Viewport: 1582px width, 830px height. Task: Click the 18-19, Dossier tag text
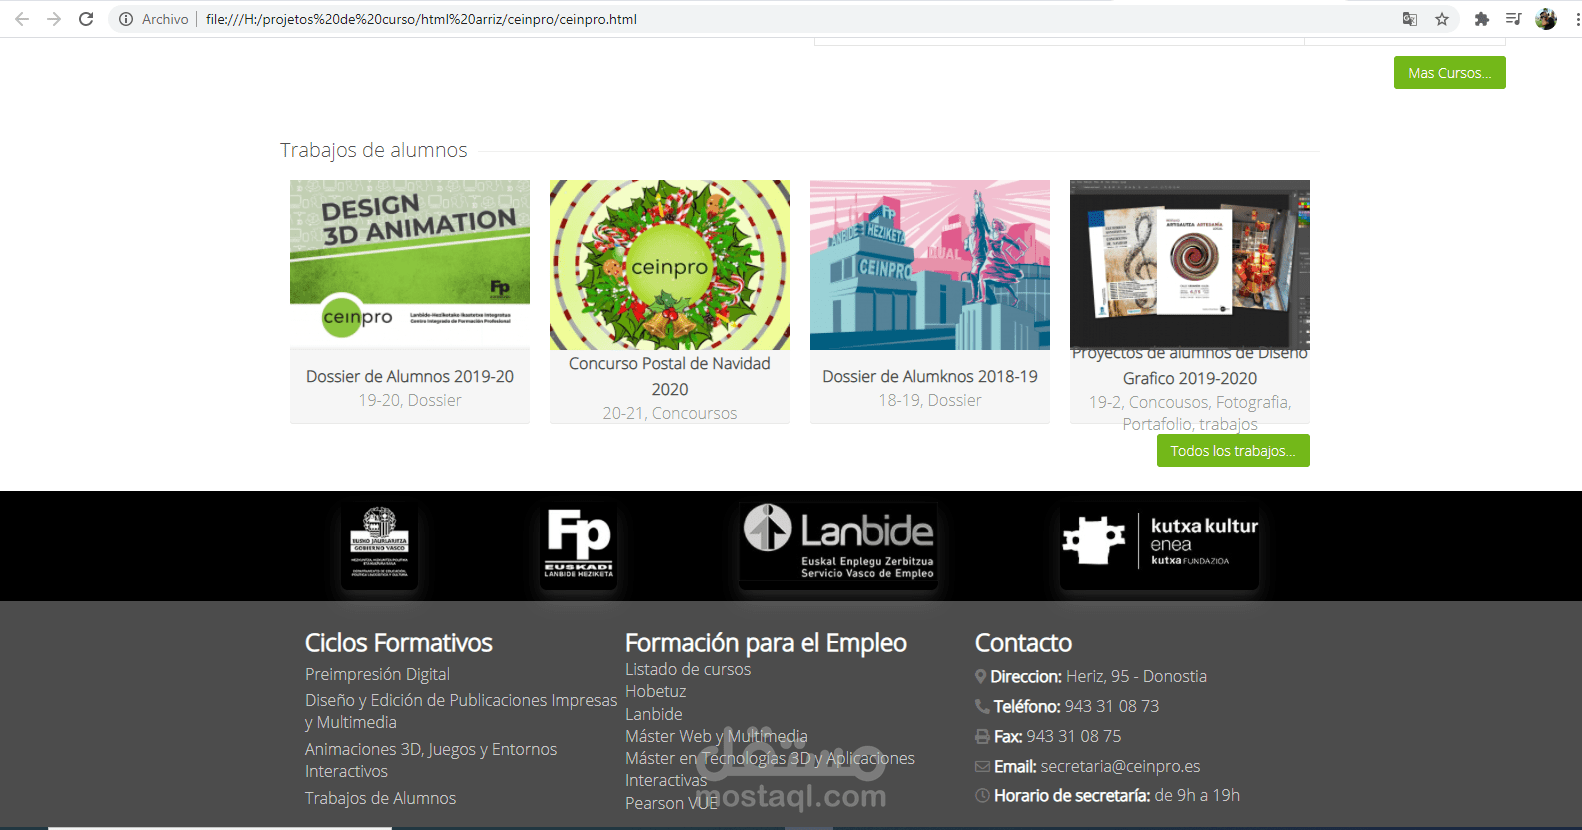tap(930, 400)
